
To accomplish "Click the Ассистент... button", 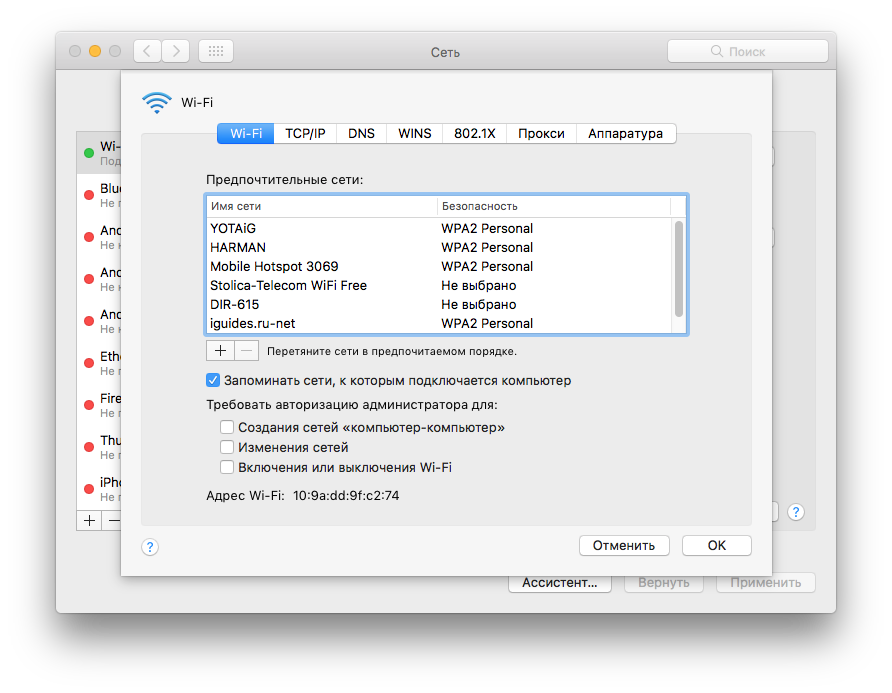I will 560,583.
